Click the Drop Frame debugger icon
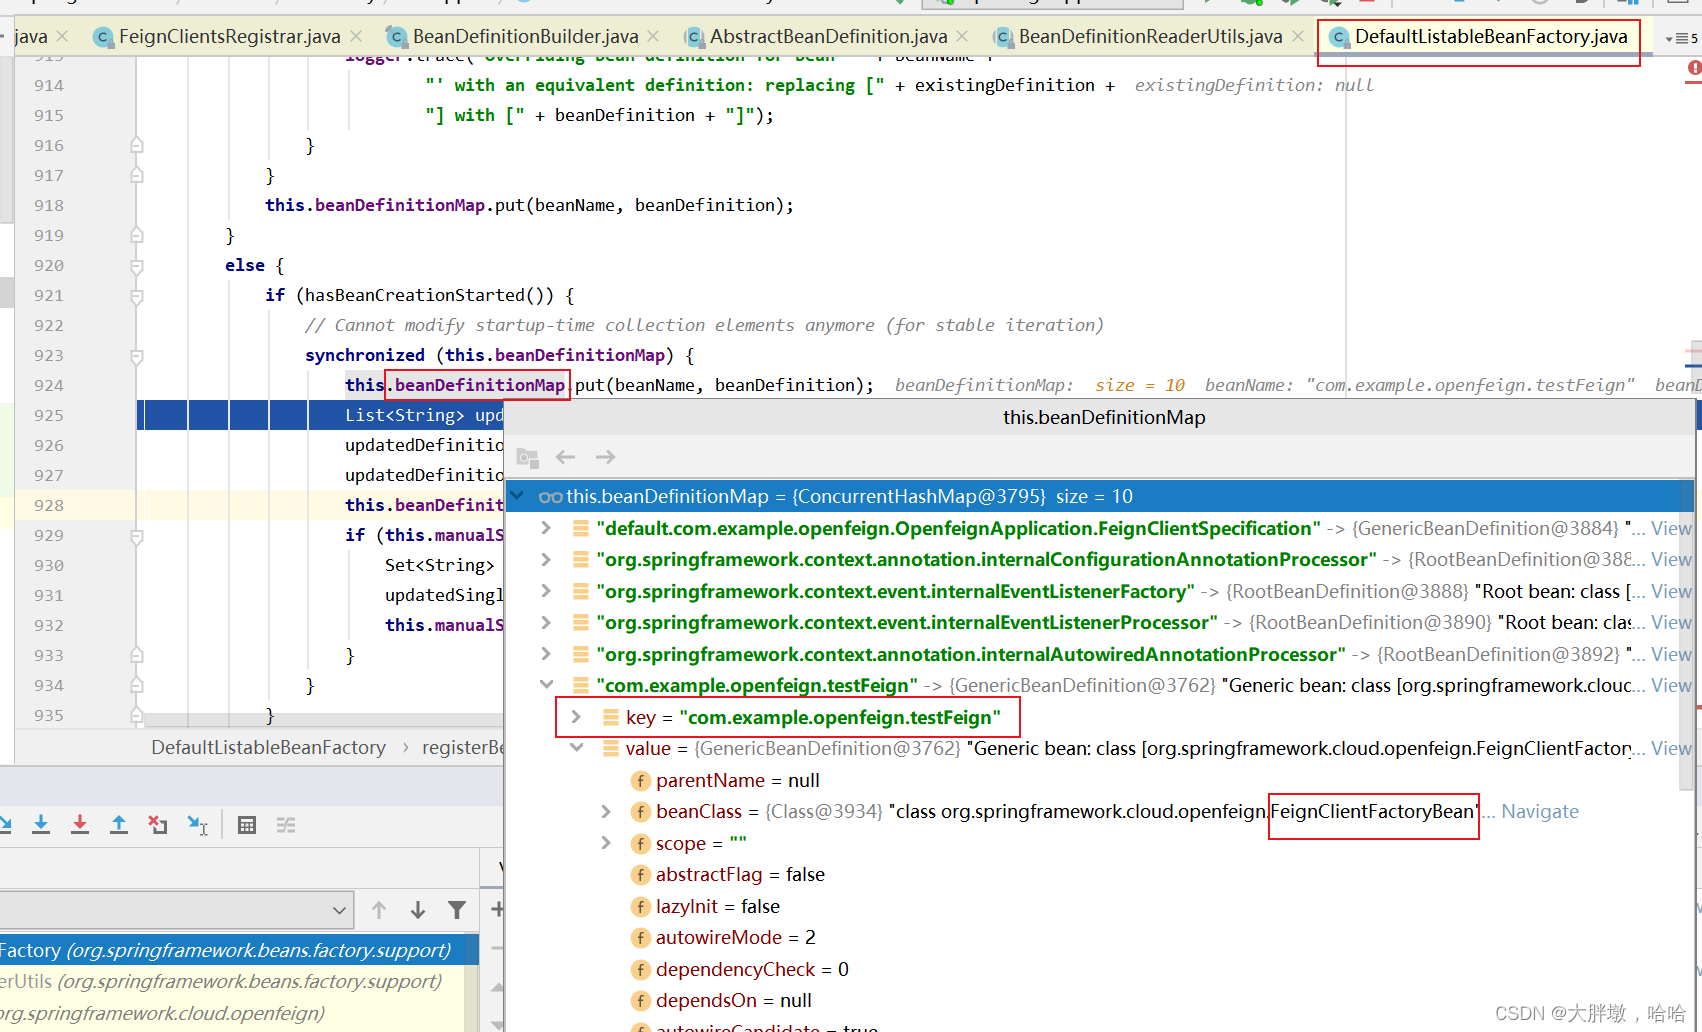This screenshot has width=1702, height=1032. pyautogui.click(x=158, y=824)
